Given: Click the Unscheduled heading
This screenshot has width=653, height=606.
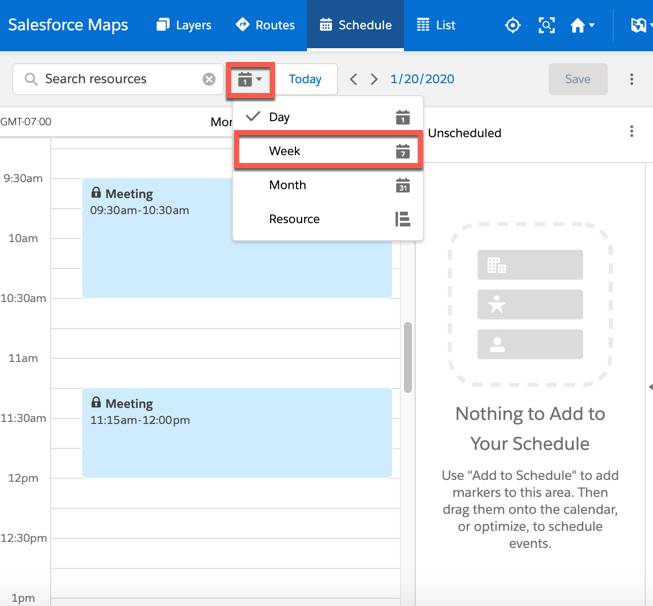Looking at the screenshot, I should (x=465, y=133).
